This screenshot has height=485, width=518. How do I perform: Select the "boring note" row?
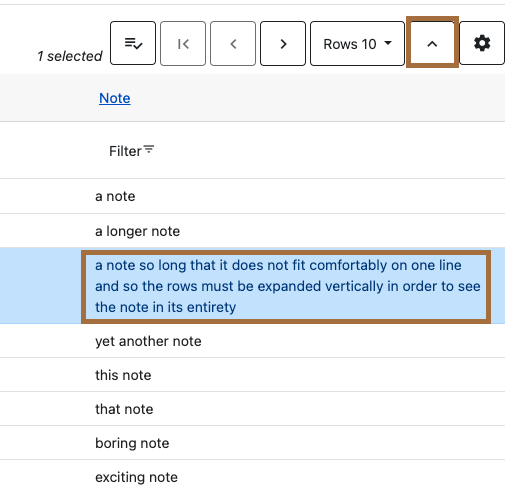(x=252, y=443)
